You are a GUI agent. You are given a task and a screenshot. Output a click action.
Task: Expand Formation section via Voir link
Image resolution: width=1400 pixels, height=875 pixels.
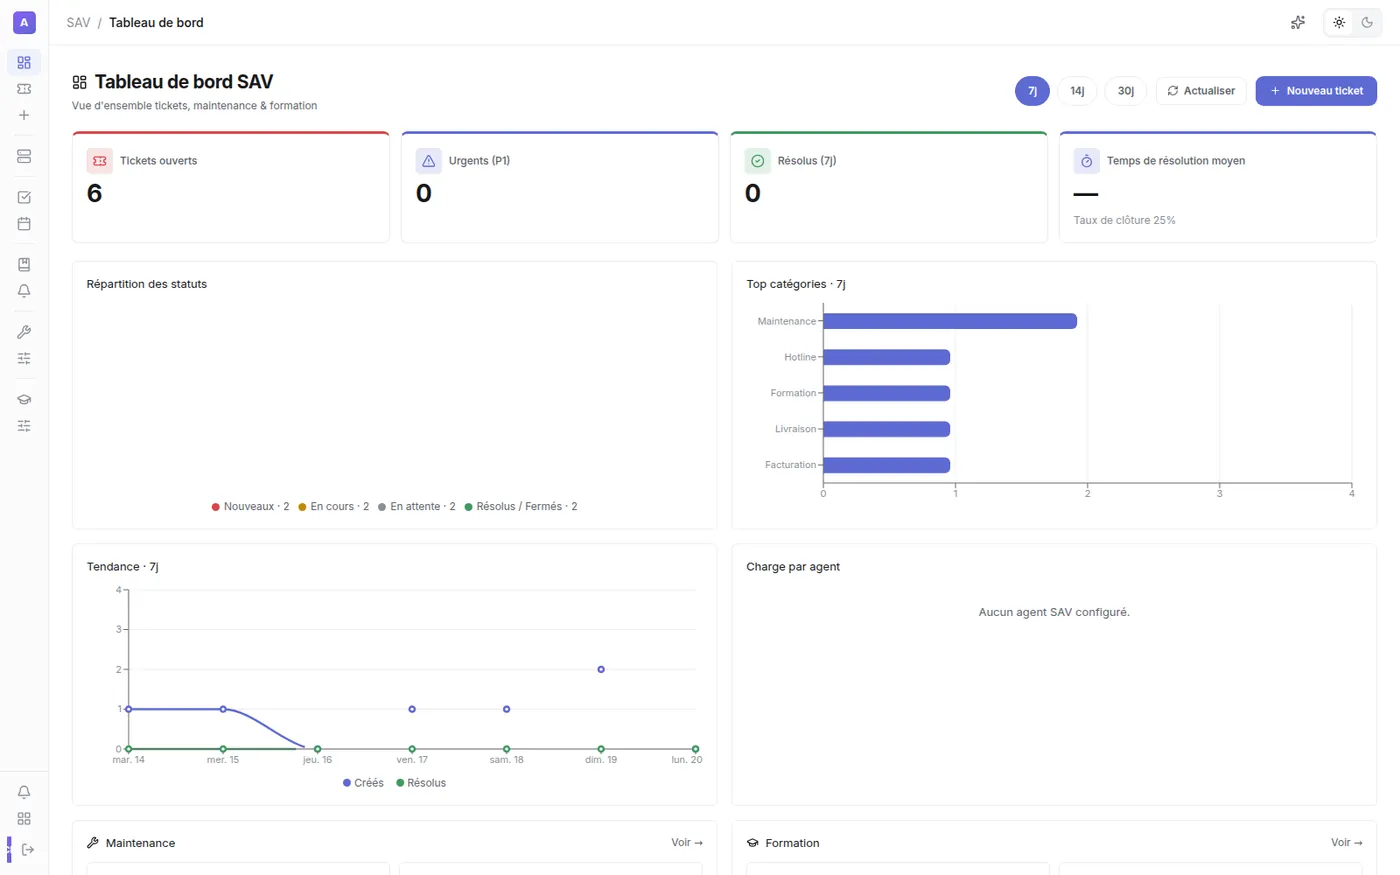coord(1347,843)
